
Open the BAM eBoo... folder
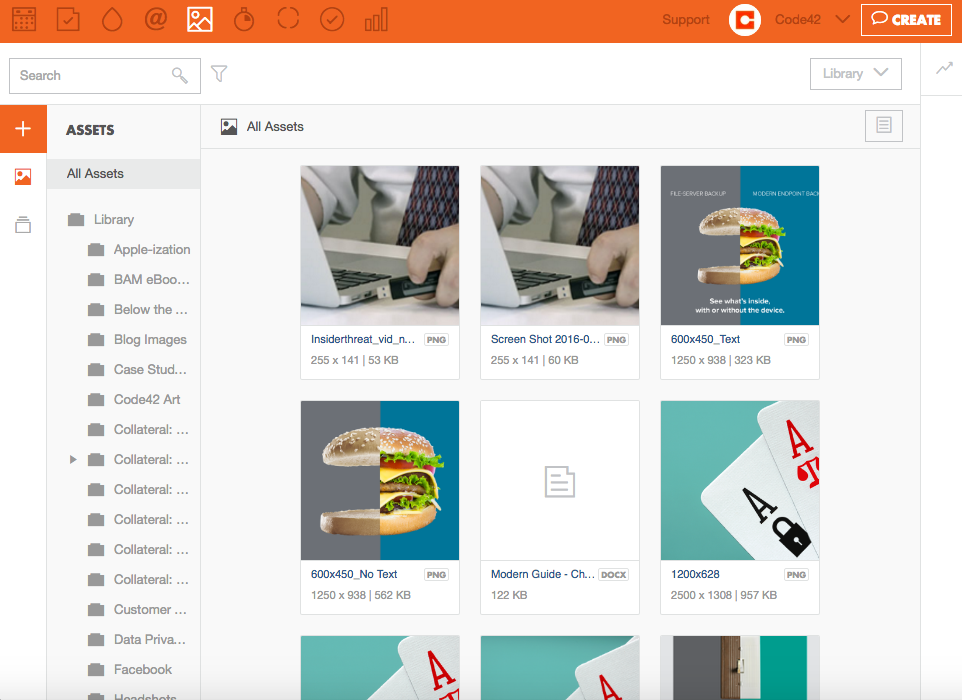151,280
